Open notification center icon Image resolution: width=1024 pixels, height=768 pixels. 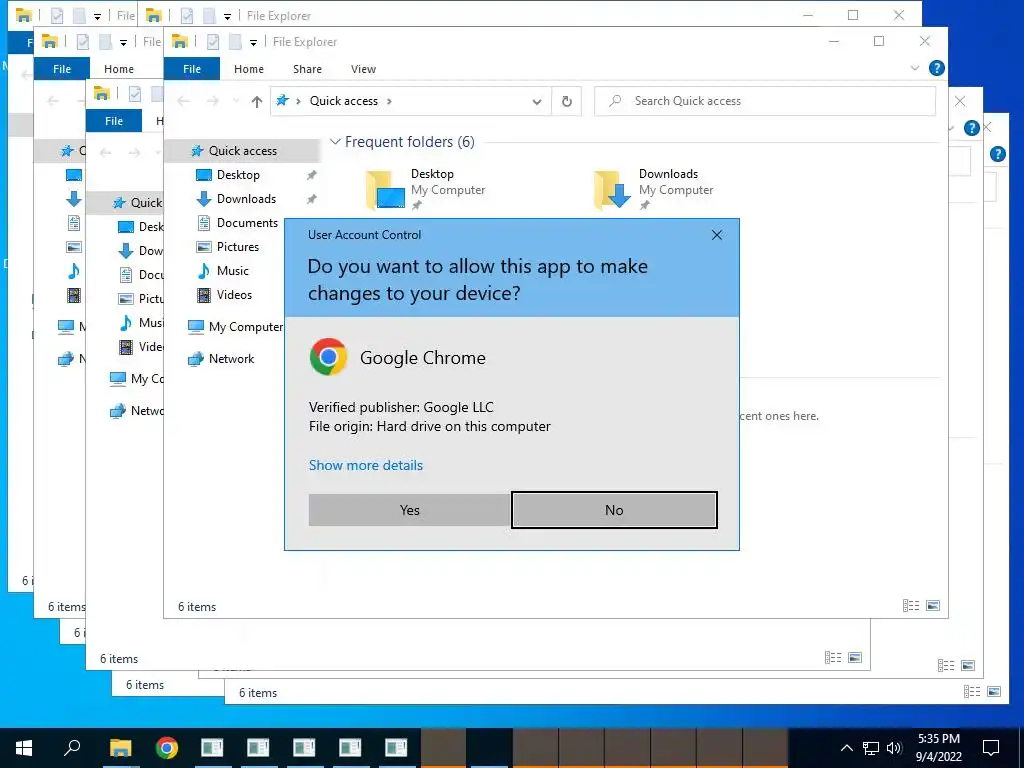(x=991, y=748)
